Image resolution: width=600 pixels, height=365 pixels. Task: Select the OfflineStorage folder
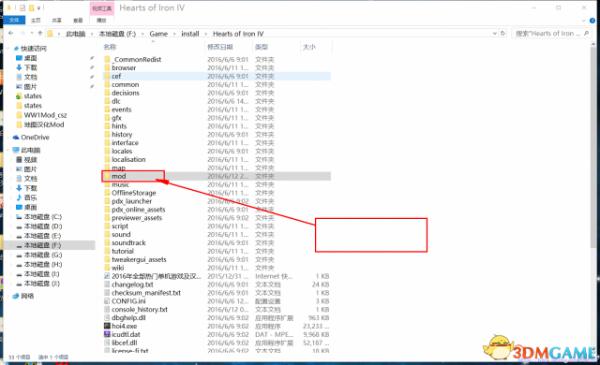(134, 192)
